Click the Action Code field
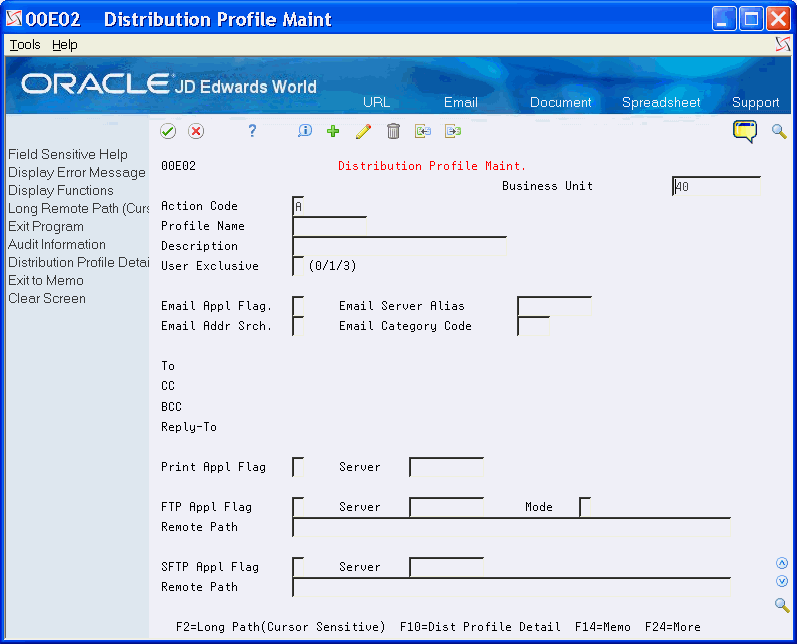 [298, 206]
